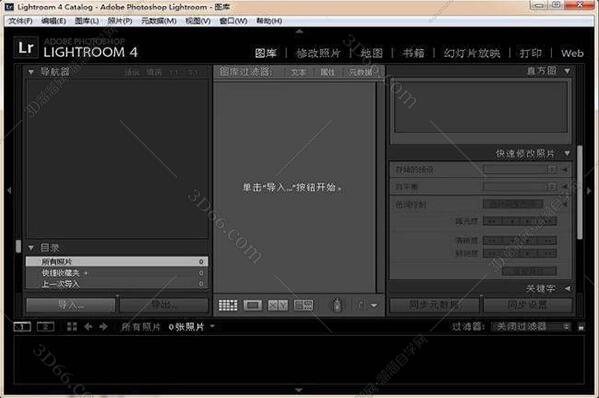Open the saved preset dropdown in quick develop
The height and width of the screenshot is (398, 599).
[521, 169]
